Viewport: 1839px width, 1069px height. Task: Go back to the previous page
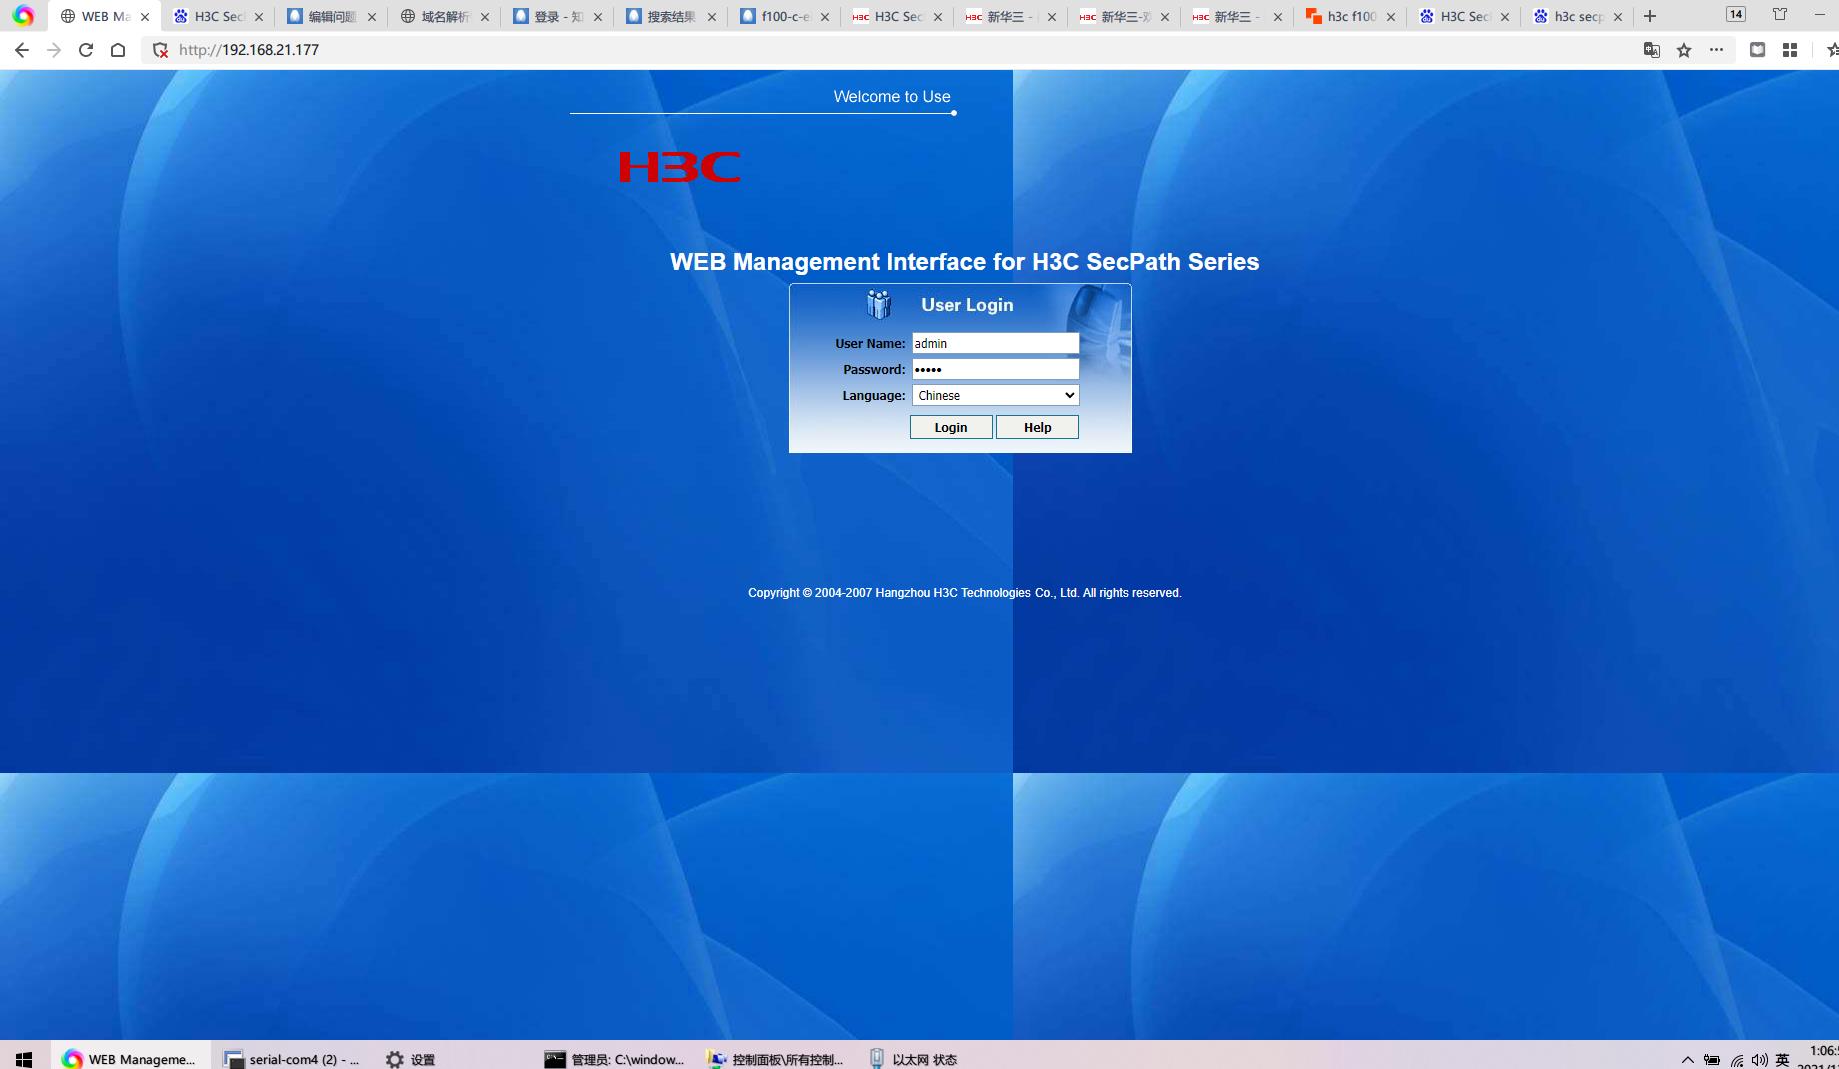pos(22,50)
